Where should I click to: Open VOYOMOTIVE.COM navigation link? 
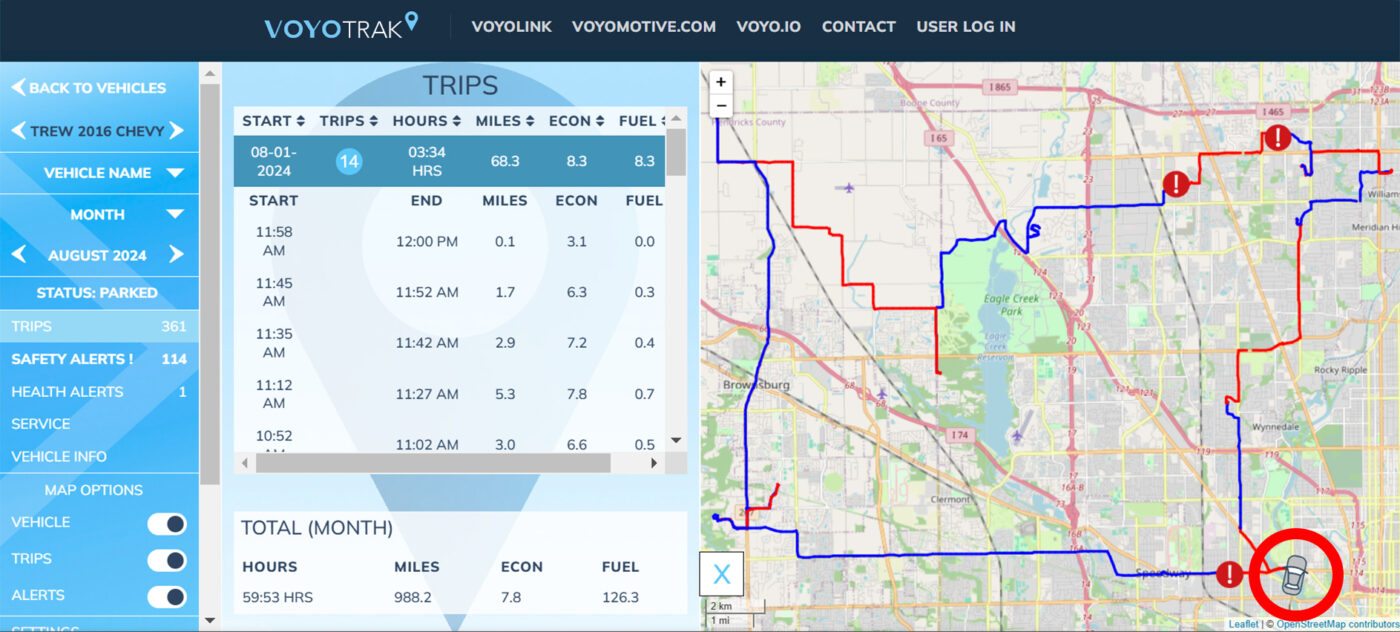pos(644,27)
